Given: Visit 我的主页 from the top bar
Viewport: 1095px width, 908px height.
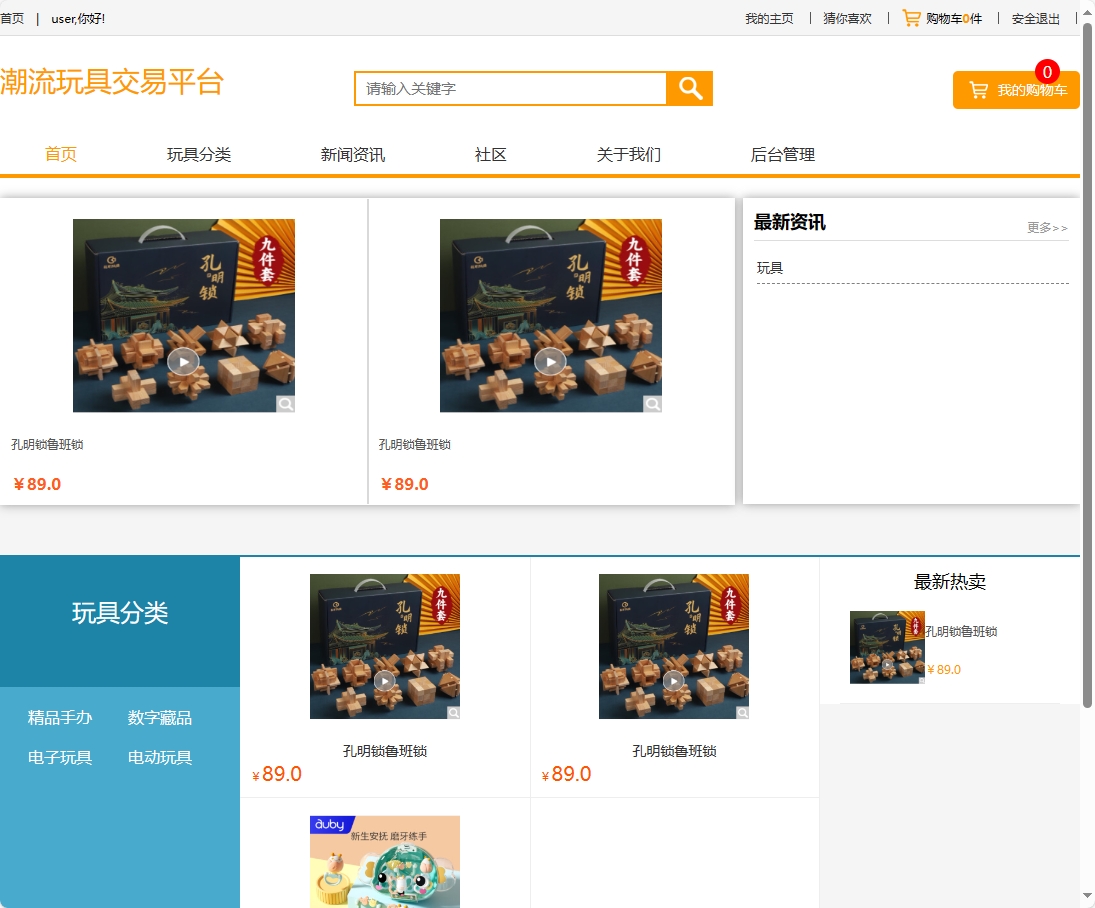Looking at the screenshot, I should point(769,17).
